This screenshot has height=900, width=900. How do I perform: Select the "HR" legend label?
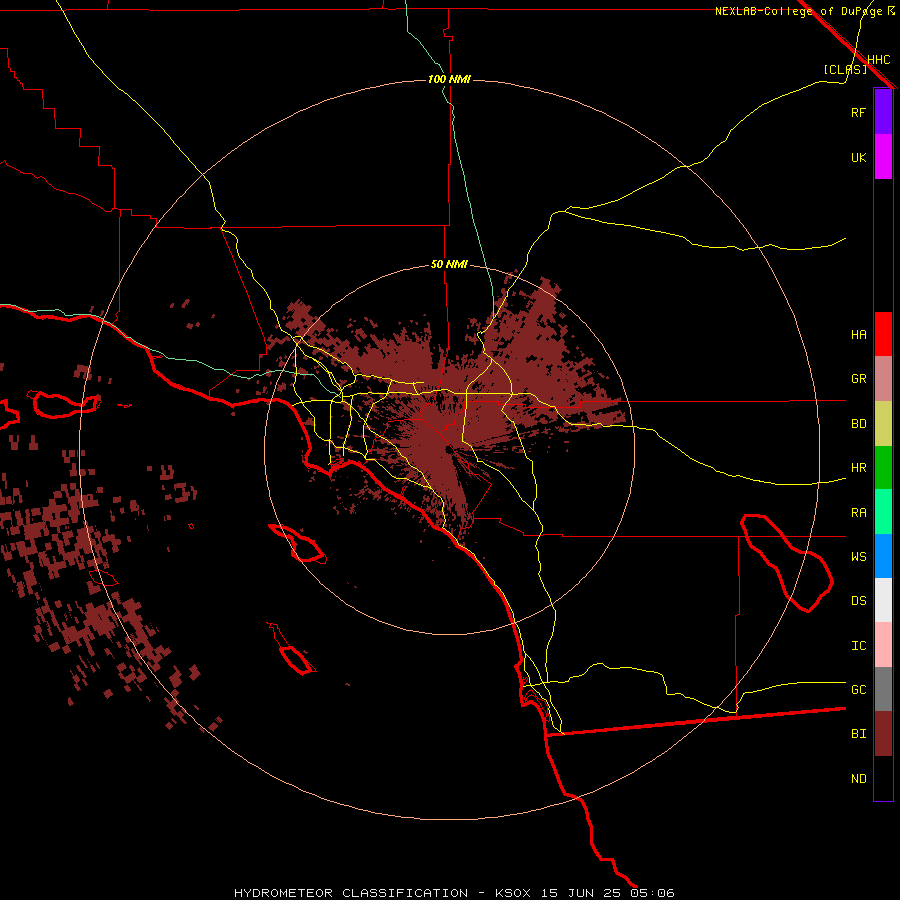click(858, 468)
